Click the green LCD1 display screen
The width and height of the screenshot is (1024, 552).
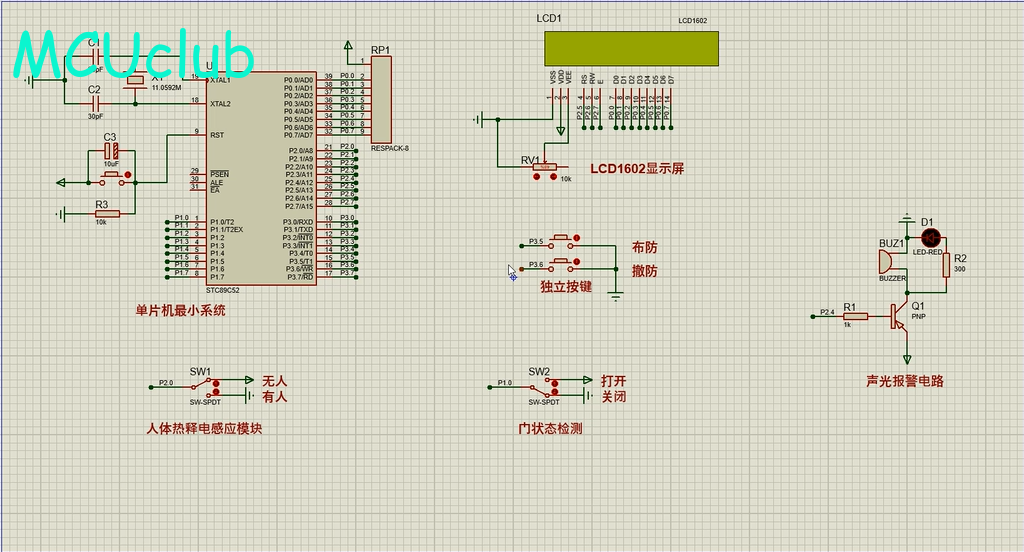(631, 47)
